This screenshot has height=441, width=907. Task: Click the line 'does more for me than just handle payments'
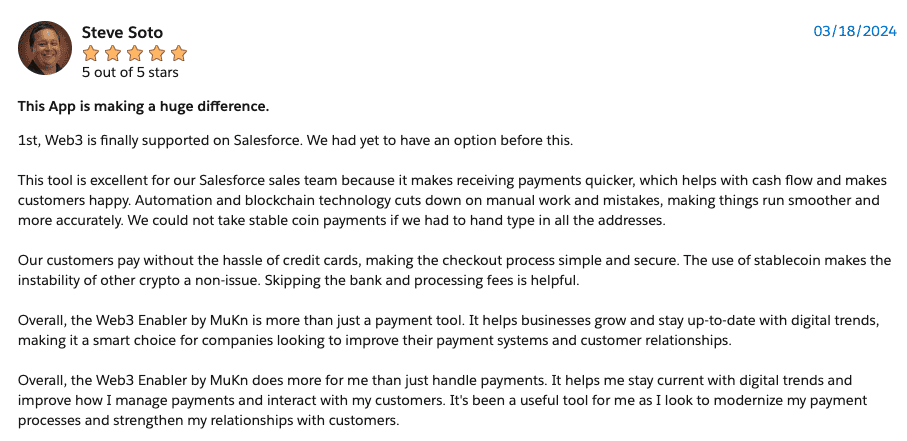tap(435, 381)
